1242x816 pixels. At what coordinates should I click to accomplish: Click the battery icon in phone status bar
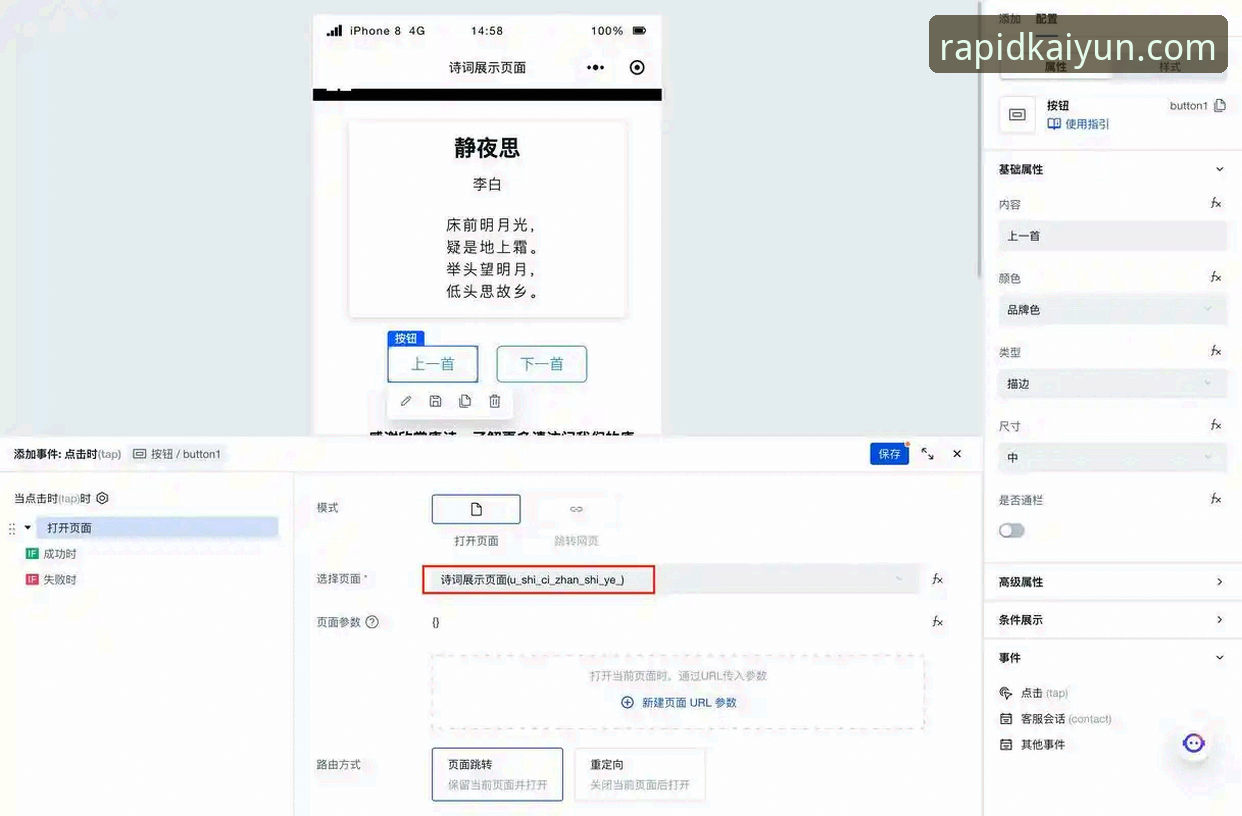(640, 31)
